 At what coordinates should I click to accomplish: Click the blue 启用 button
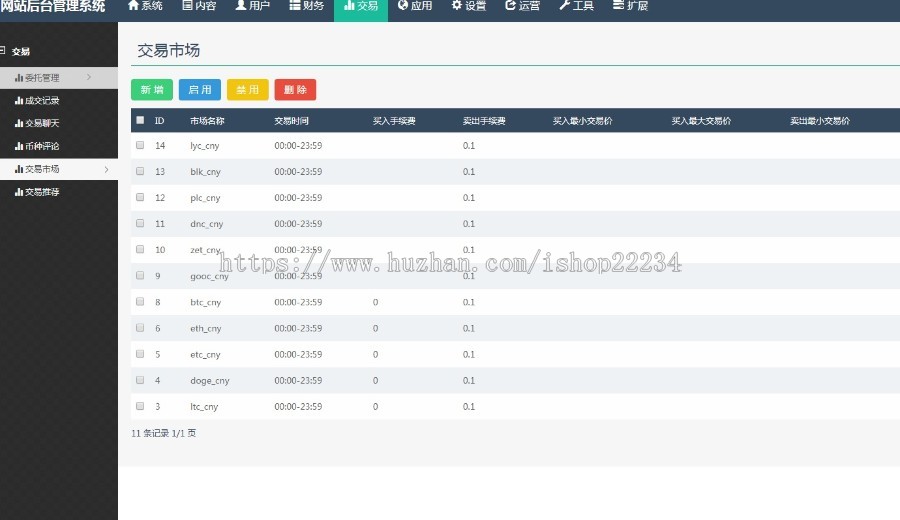(x=200, y=90)
